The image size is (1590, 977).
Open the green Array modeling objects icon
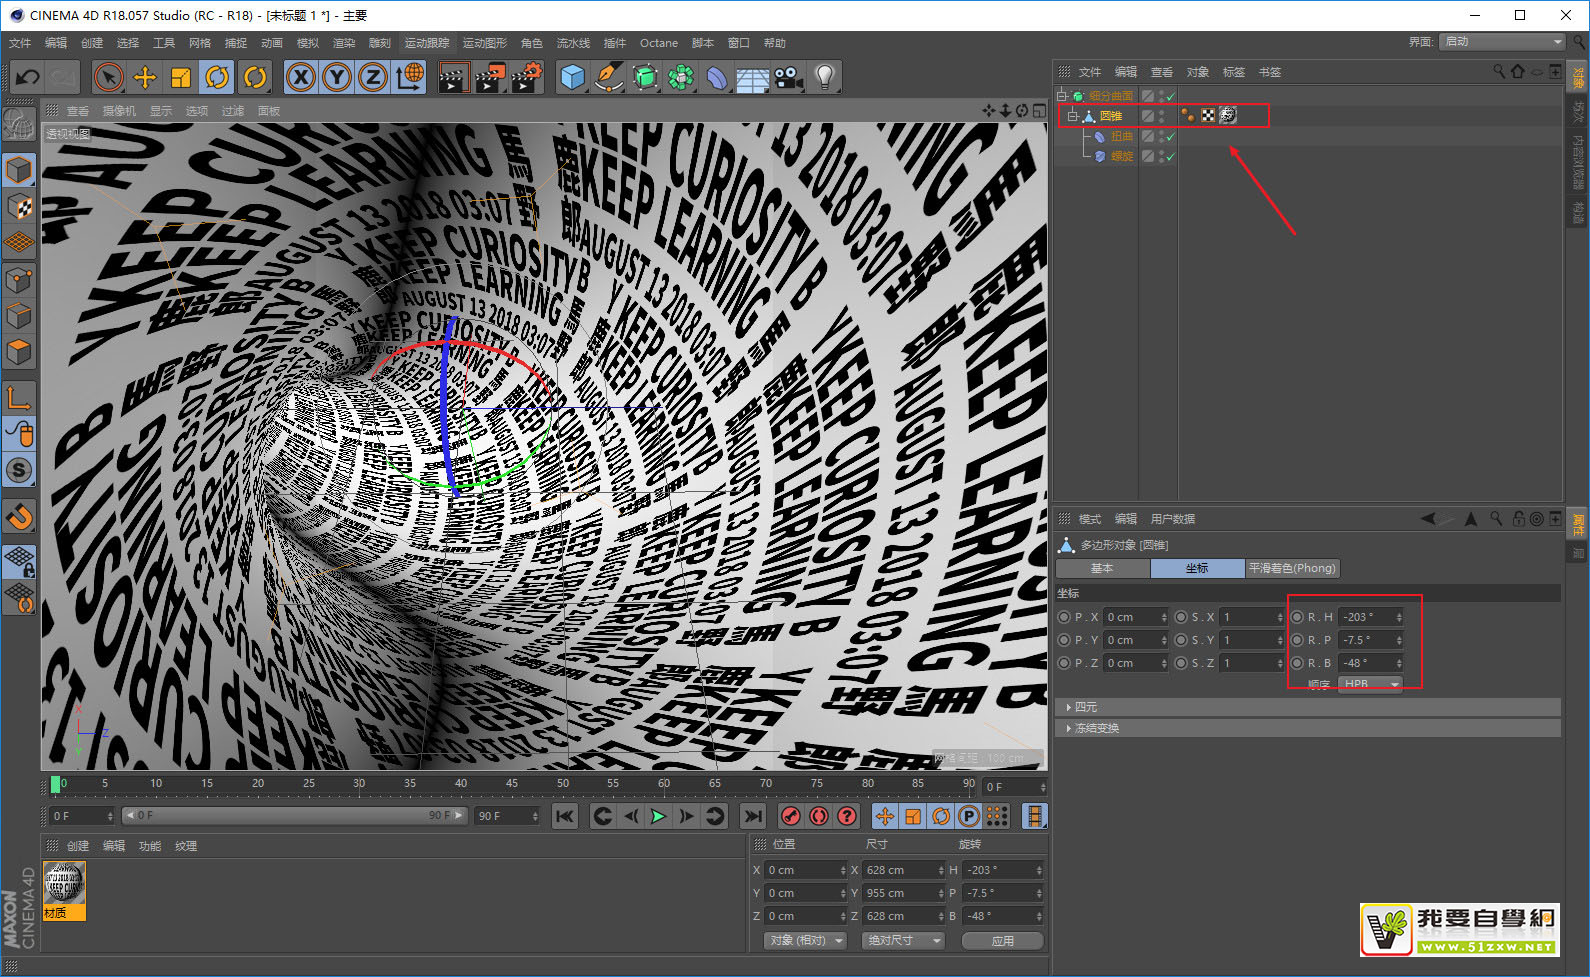(681, 77)
